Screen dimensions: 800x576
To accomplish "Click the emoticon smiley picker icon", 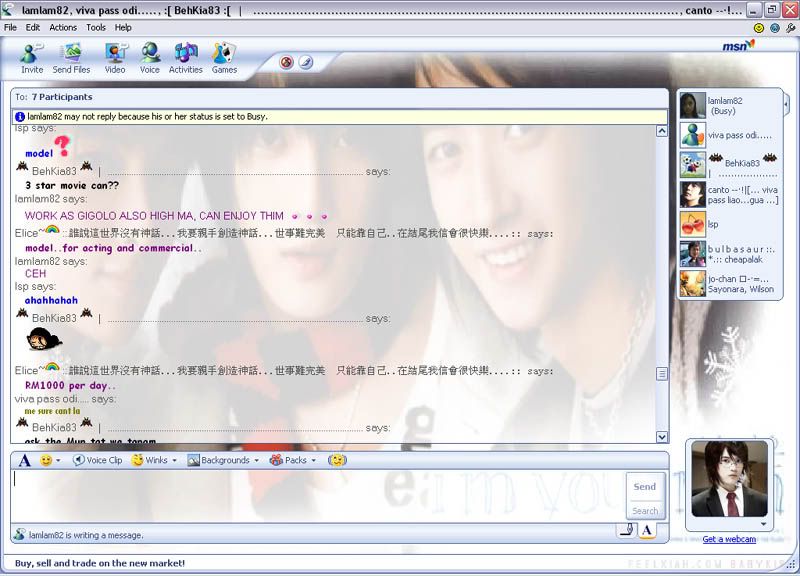I will [x=46, y=460].
